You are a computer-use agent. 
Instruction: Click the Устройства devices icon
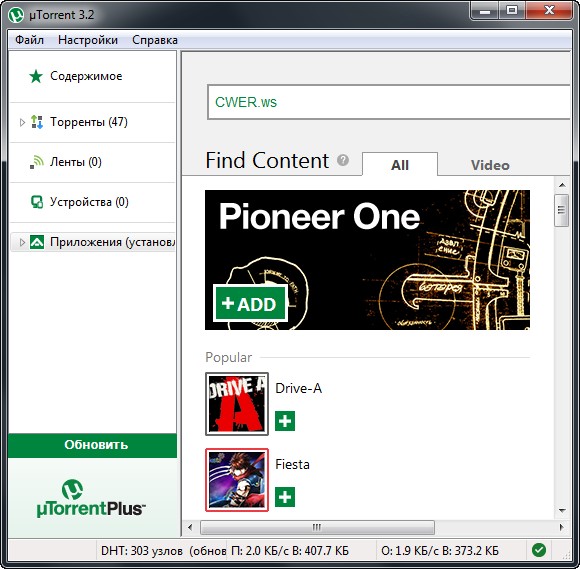coord(37,202)
